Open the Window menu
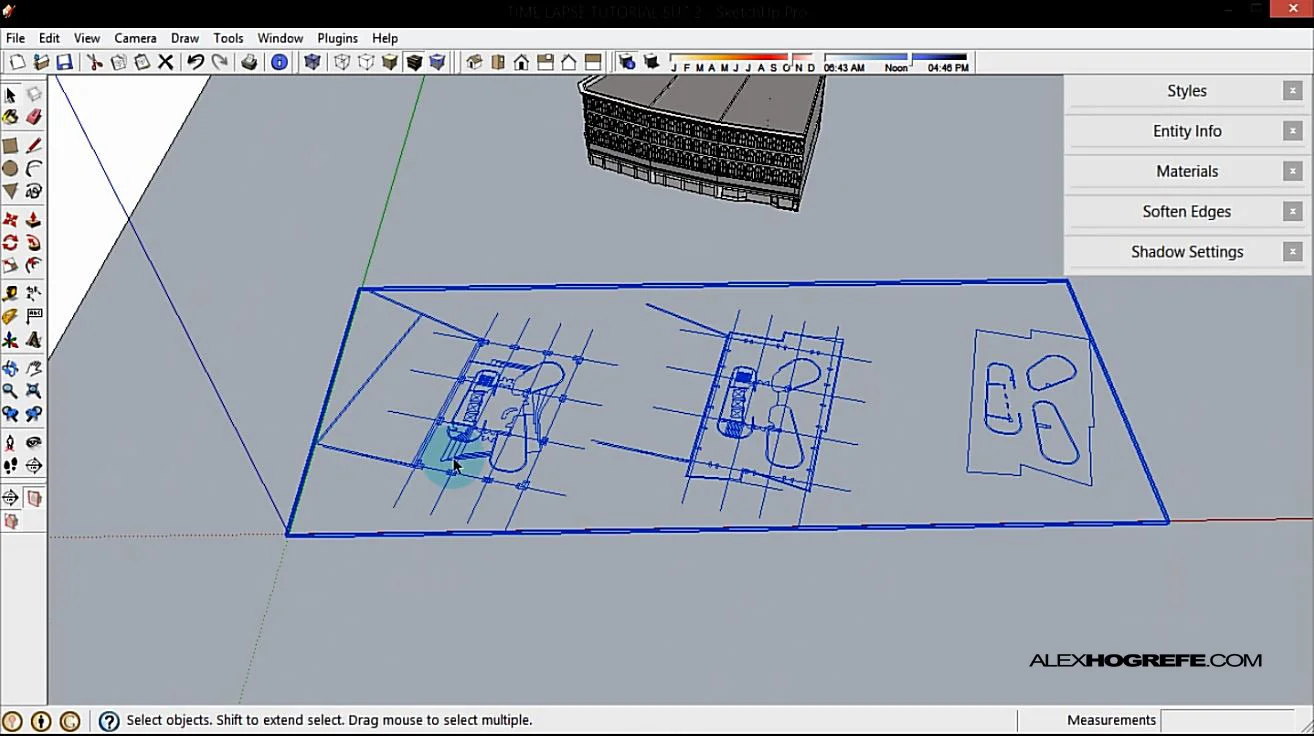The image size is (1314, 736). click(x=280, y=38)
